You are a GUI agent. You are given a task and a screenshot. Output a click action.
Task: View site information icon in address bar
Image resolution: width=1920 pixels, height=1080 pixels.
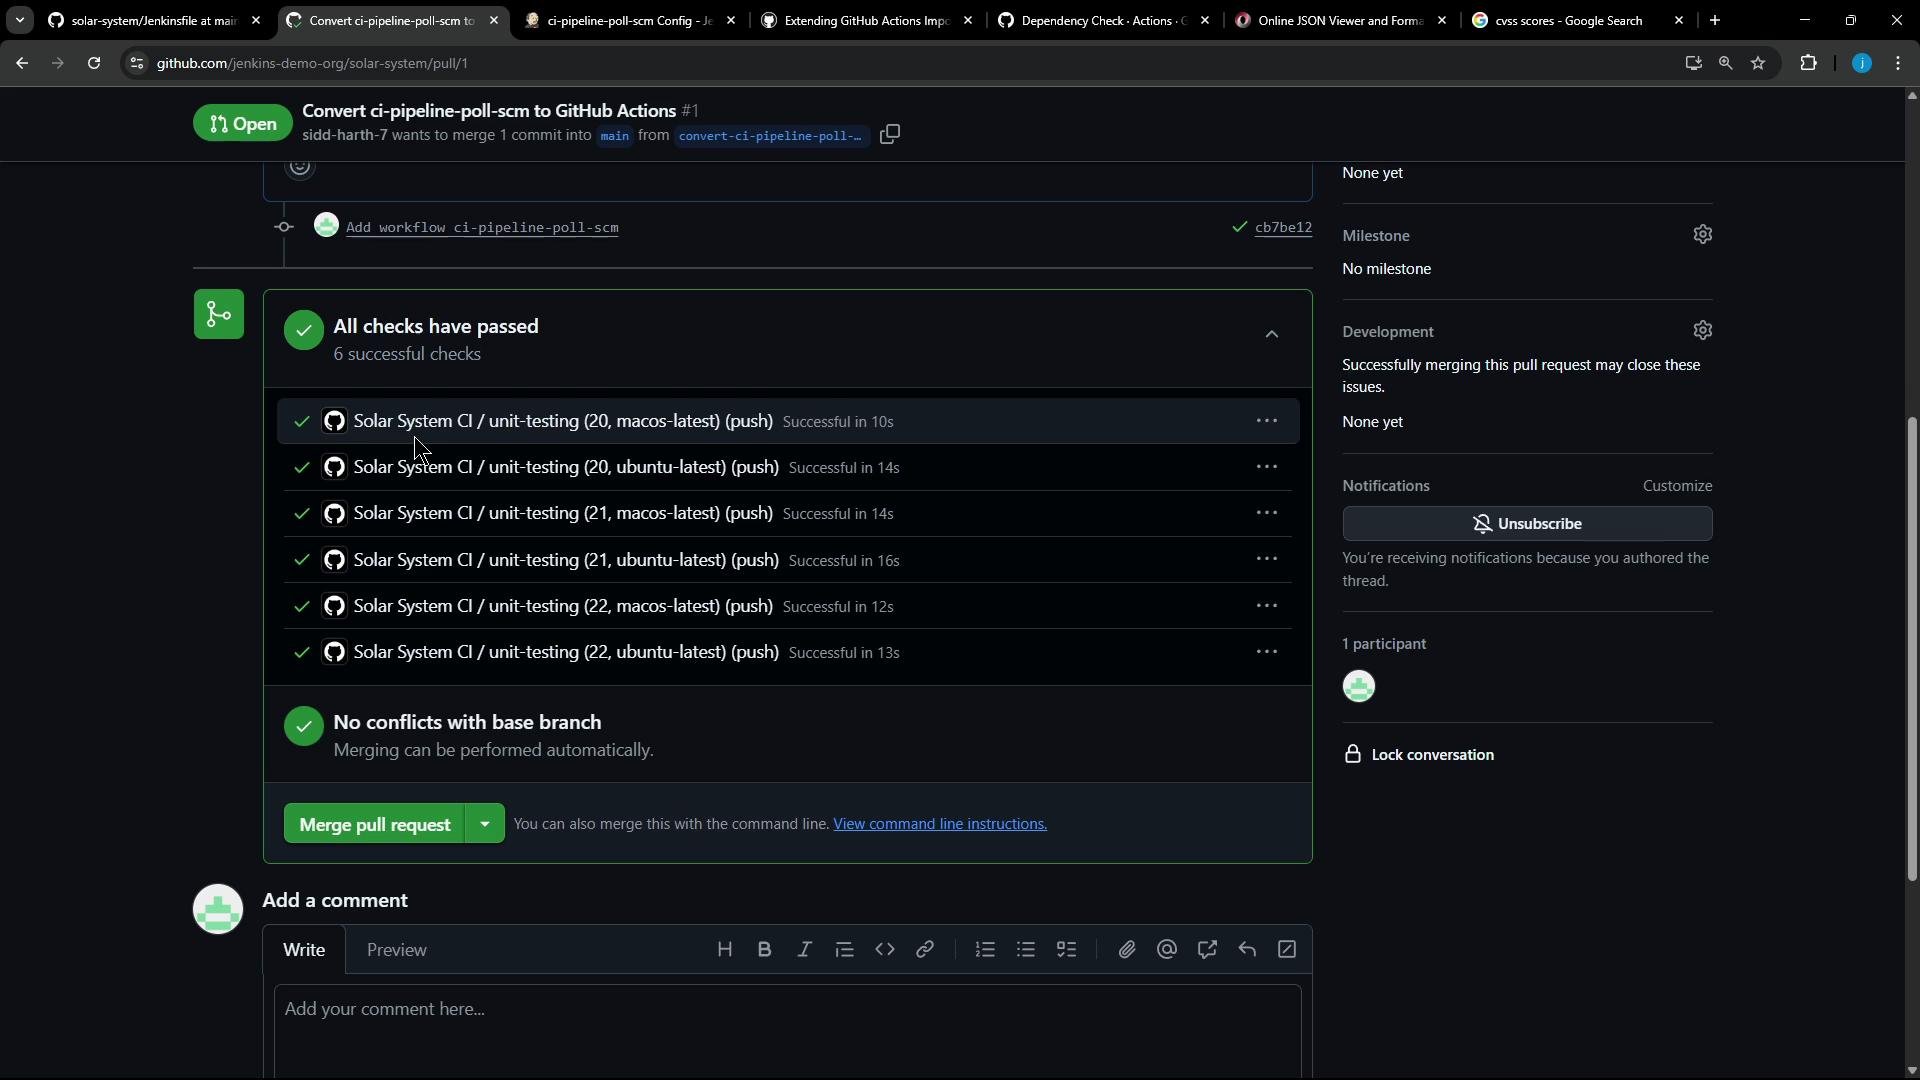pos(137,63)
